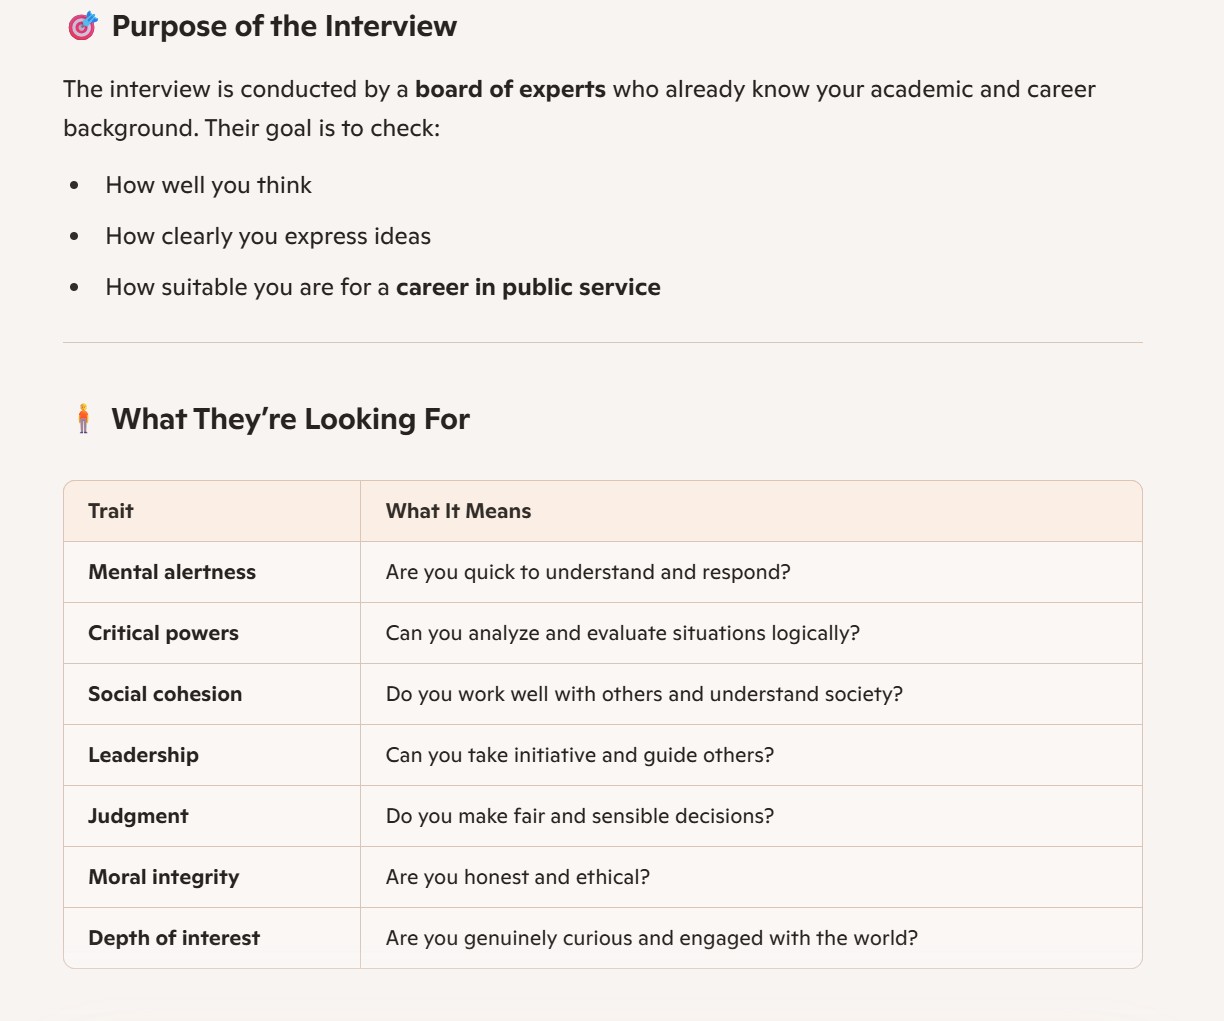Click the 'Depth of interest' trait cell
1224x1021 pixels.
point(174,938)
